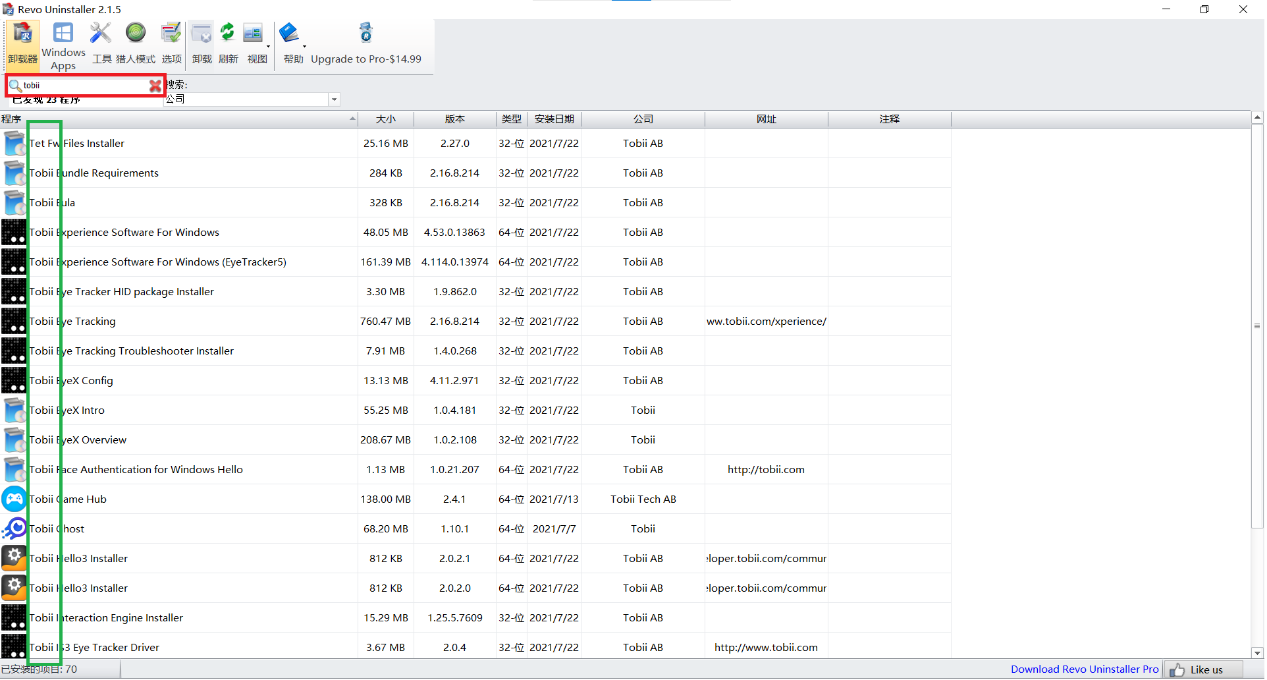The height and width of the screenshot is (680, 1267).
Task: Click the Like us button
Action: pyautogui.click(x=1203, y=670)
